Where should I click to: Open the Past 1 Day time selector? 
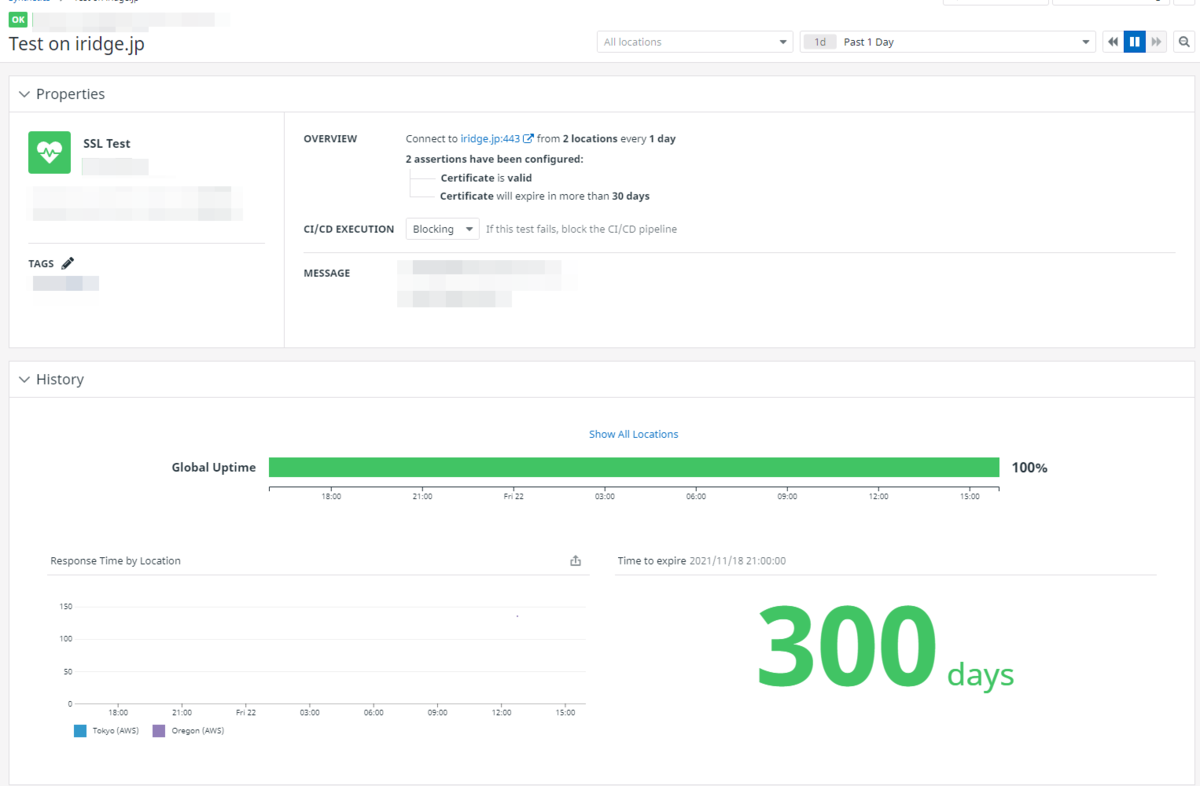tap(948, 42)
